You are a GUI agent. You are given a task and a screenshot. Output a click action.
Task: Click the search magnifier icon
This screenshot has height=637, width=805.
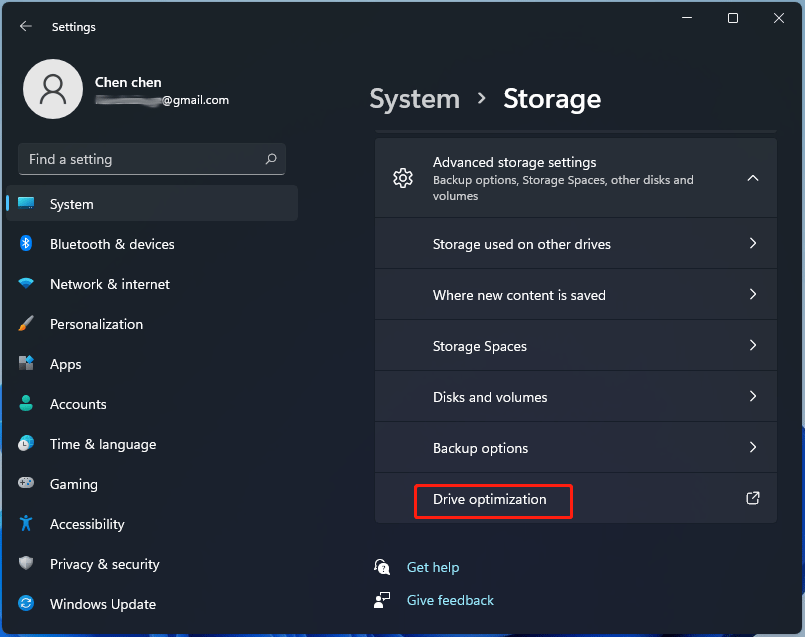point(271,159)
